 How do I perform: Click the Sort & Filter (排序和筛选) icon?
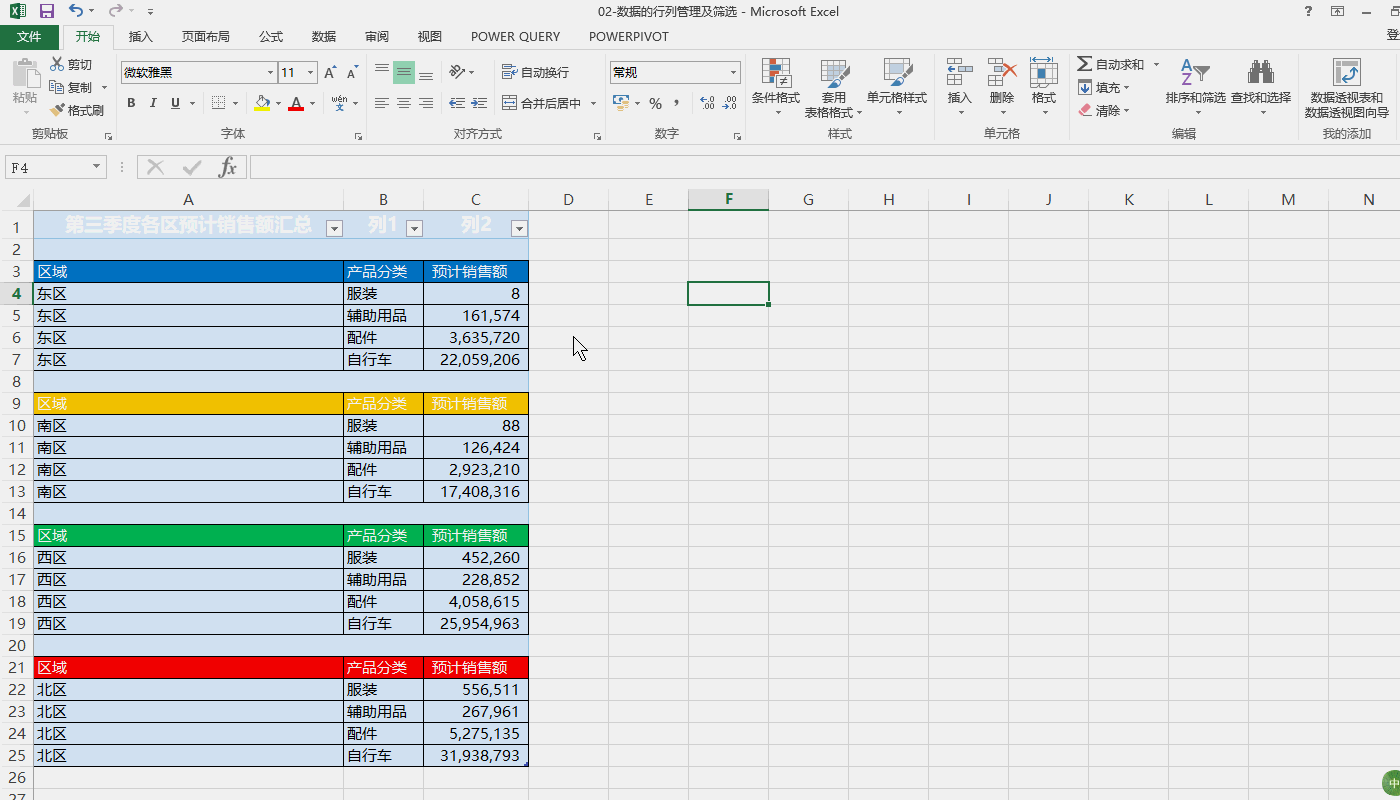tap(1195, 73)
